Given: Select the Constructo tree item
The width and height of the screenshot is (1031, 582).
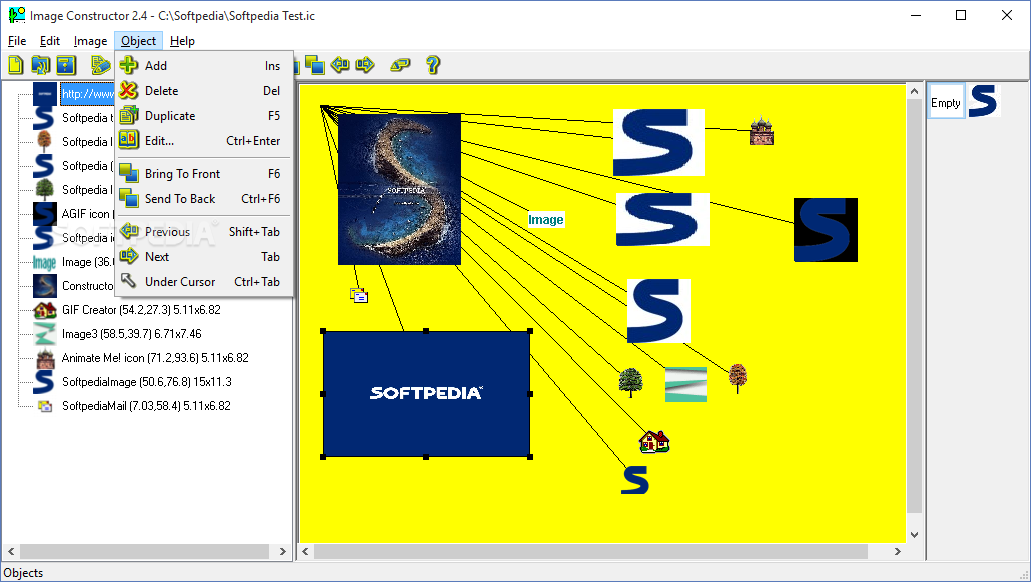Looking at the screenshot, I should click(87, 285).
